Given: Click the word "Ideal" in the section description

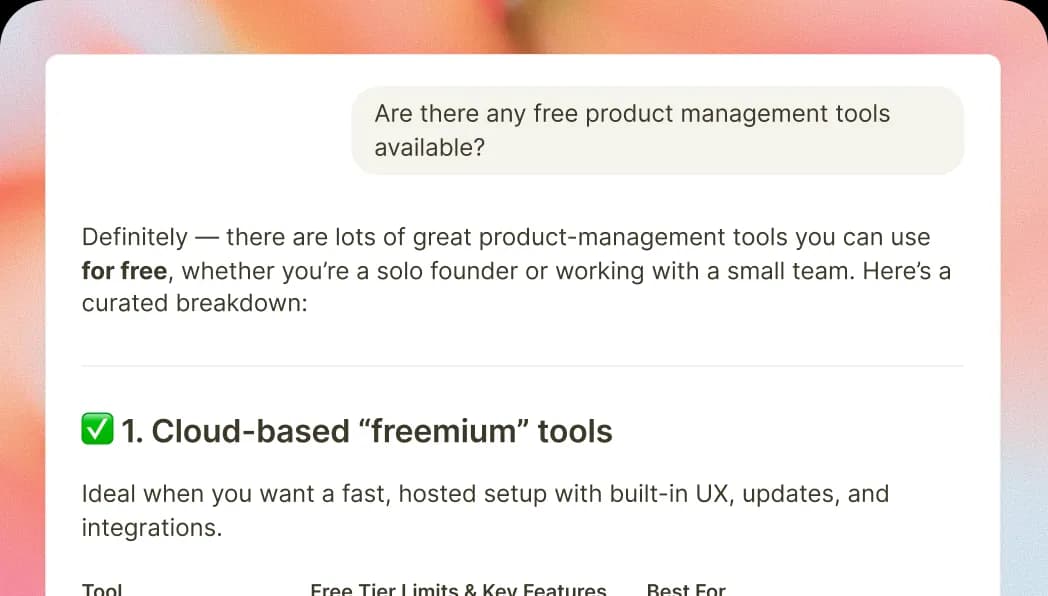Looking at the screenshot, I should click(x=108, y=494).
